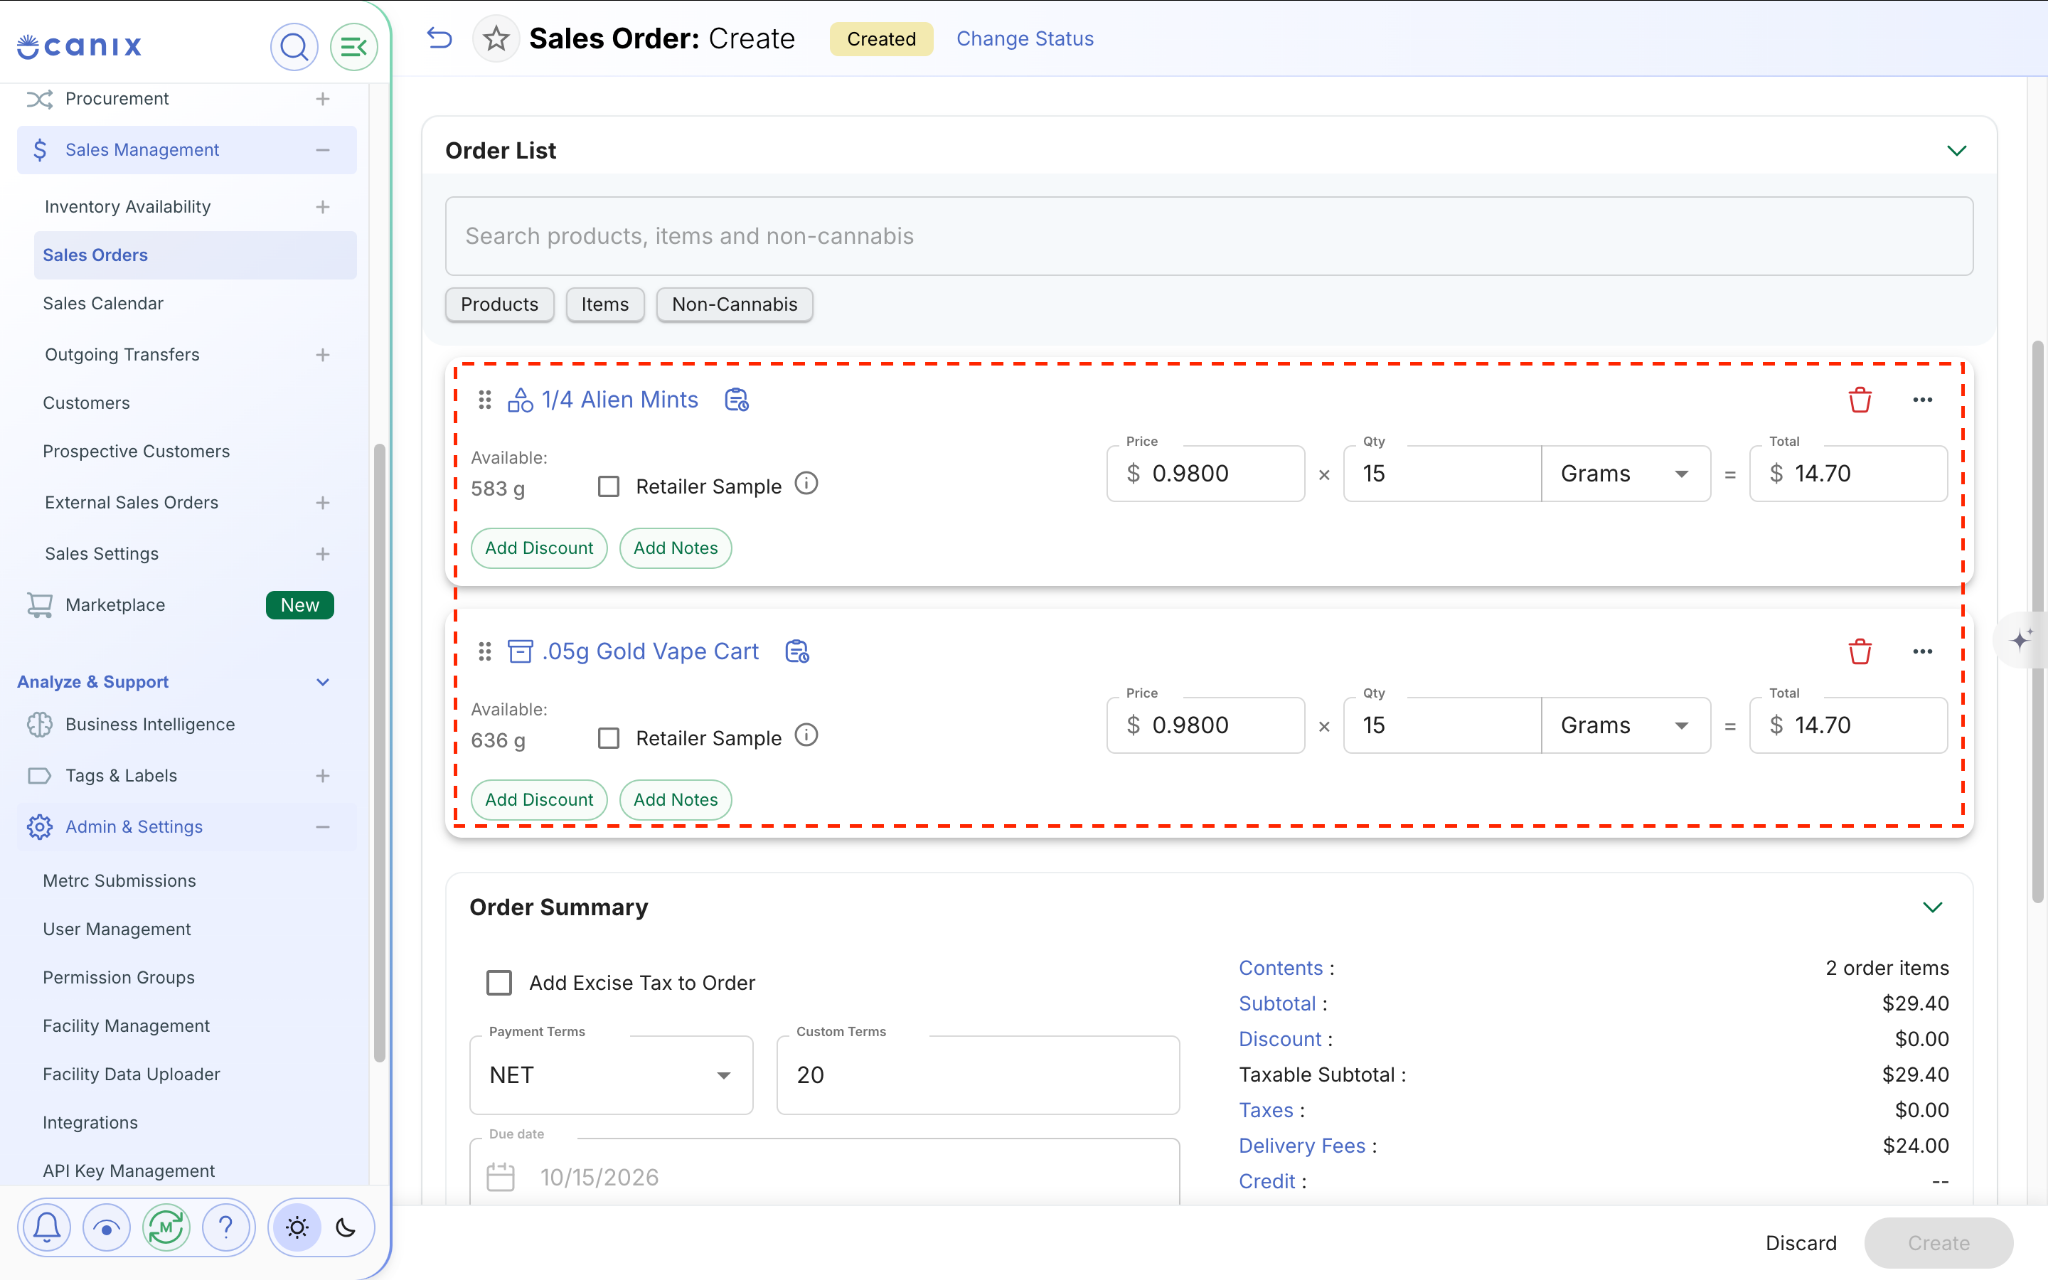Delete the 1/4 Alien Mints order item
The image size is (2048, 1280).
point(1860,400)
